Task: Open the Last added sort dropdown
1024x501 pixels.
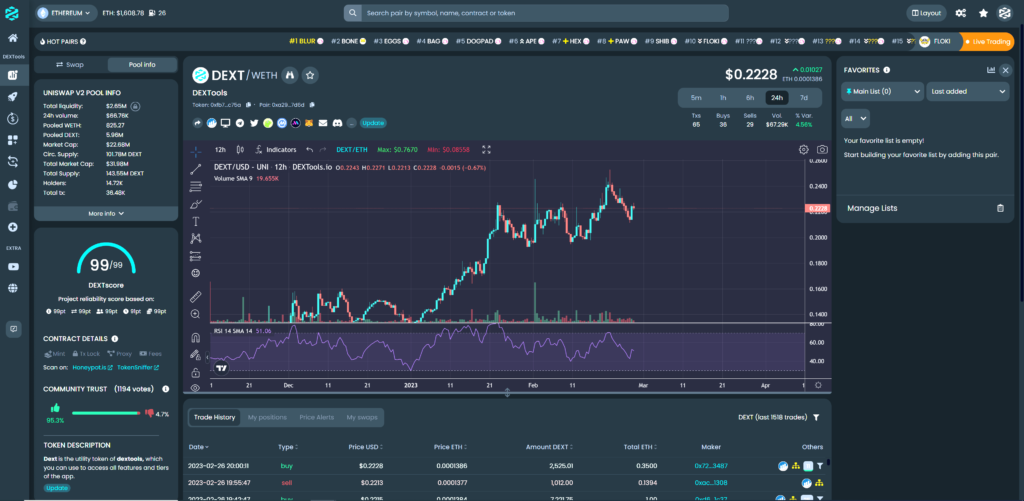Action: pos(968,91)
